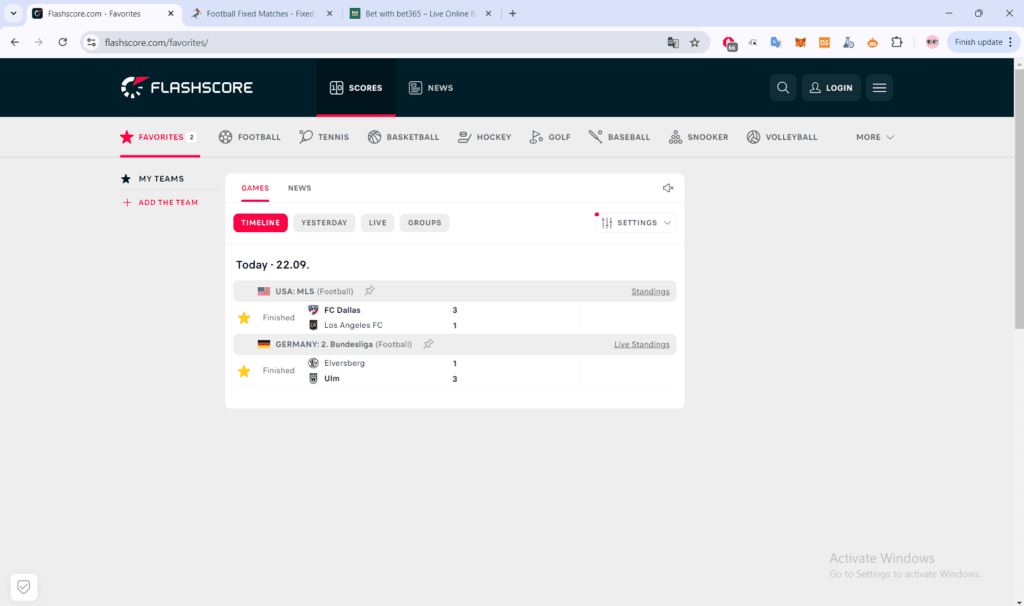
Task: Open MLS Standings link
Action: tap(650, 292)
